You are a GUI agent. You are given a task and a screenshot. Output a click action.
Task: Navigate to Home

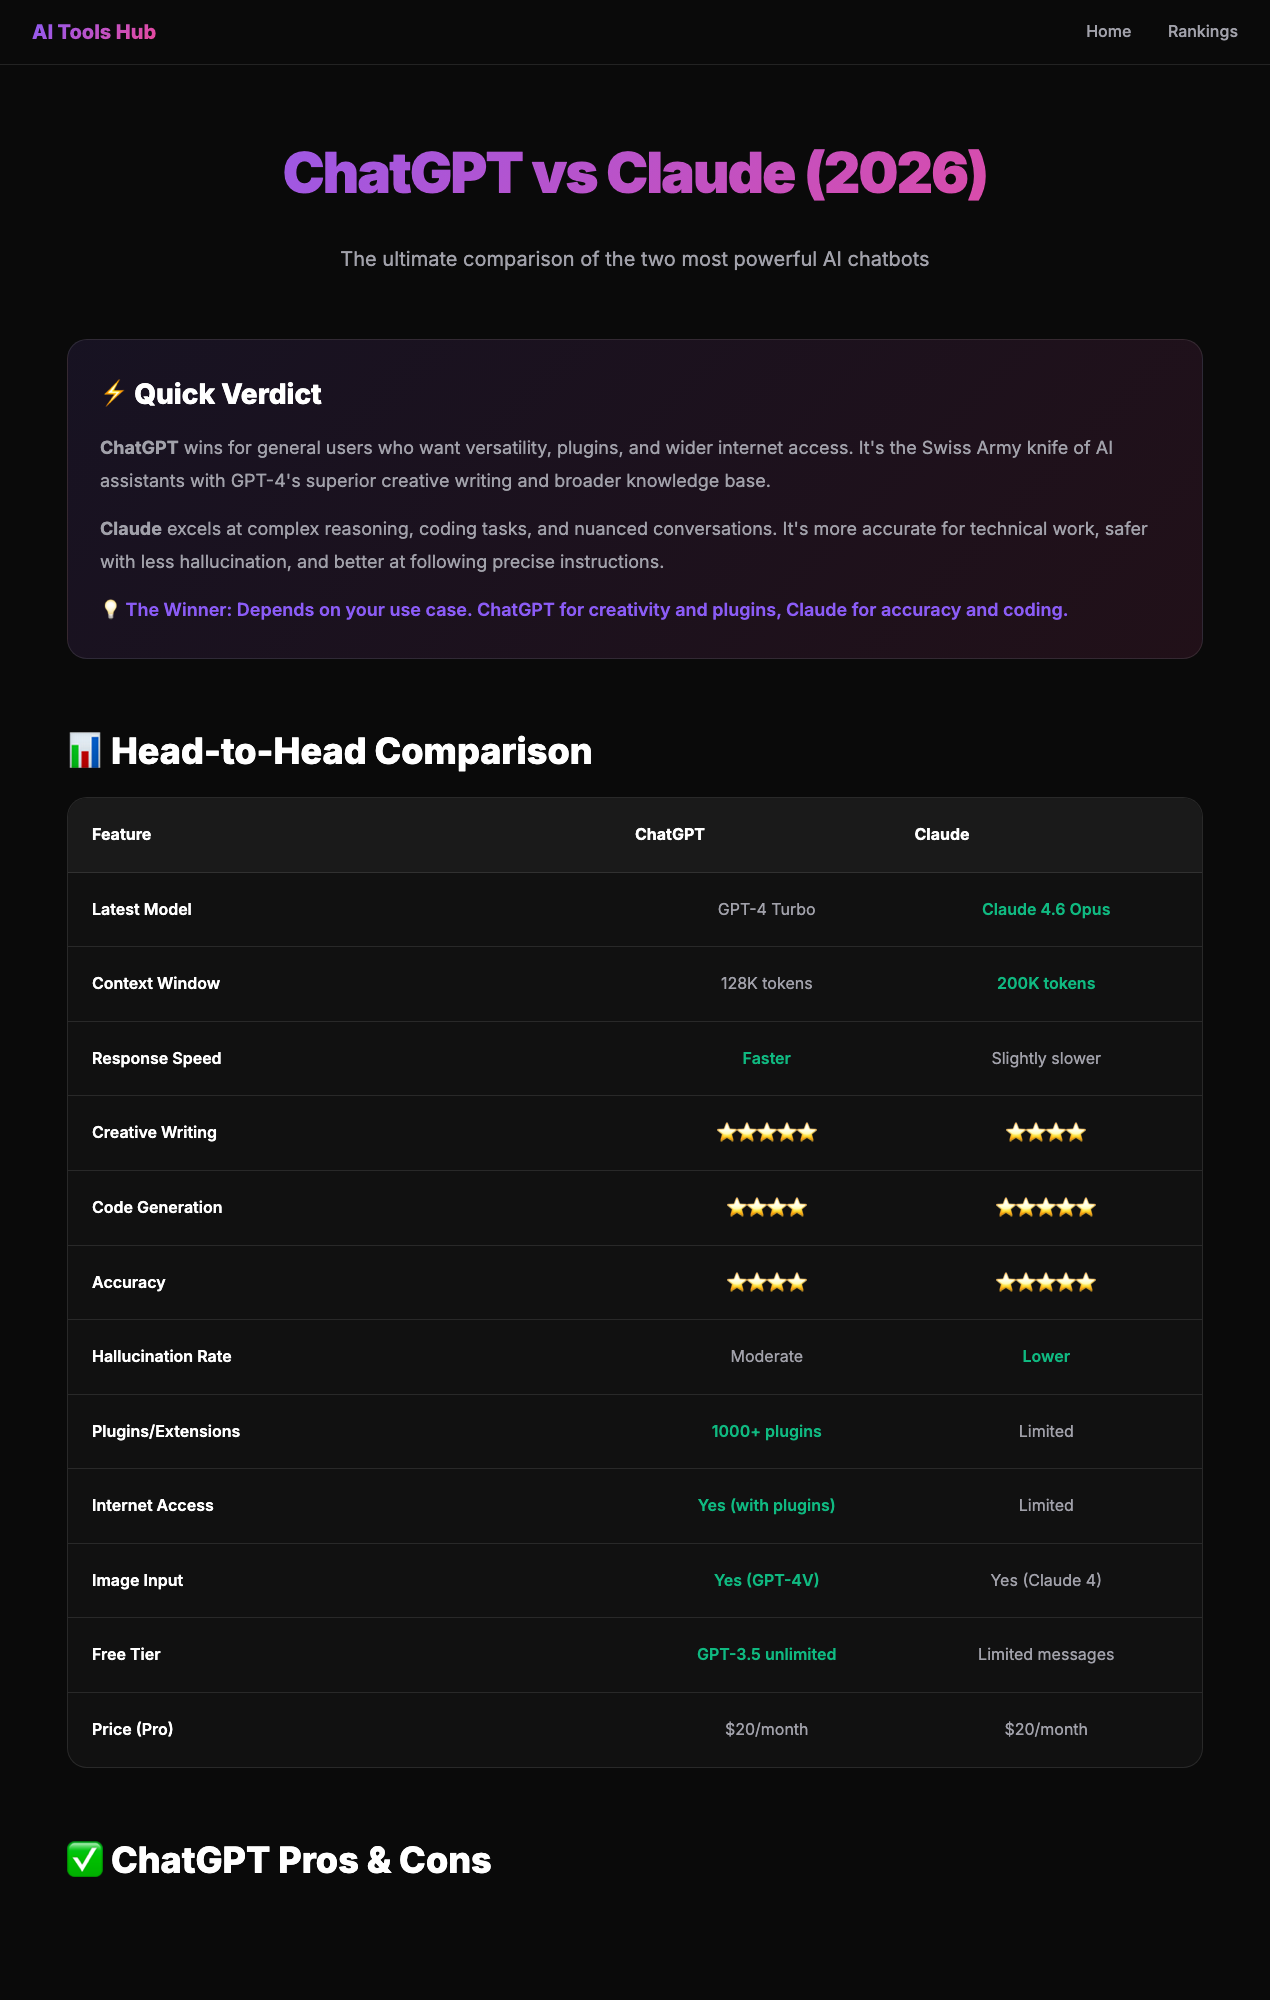tap(1108, 31)
